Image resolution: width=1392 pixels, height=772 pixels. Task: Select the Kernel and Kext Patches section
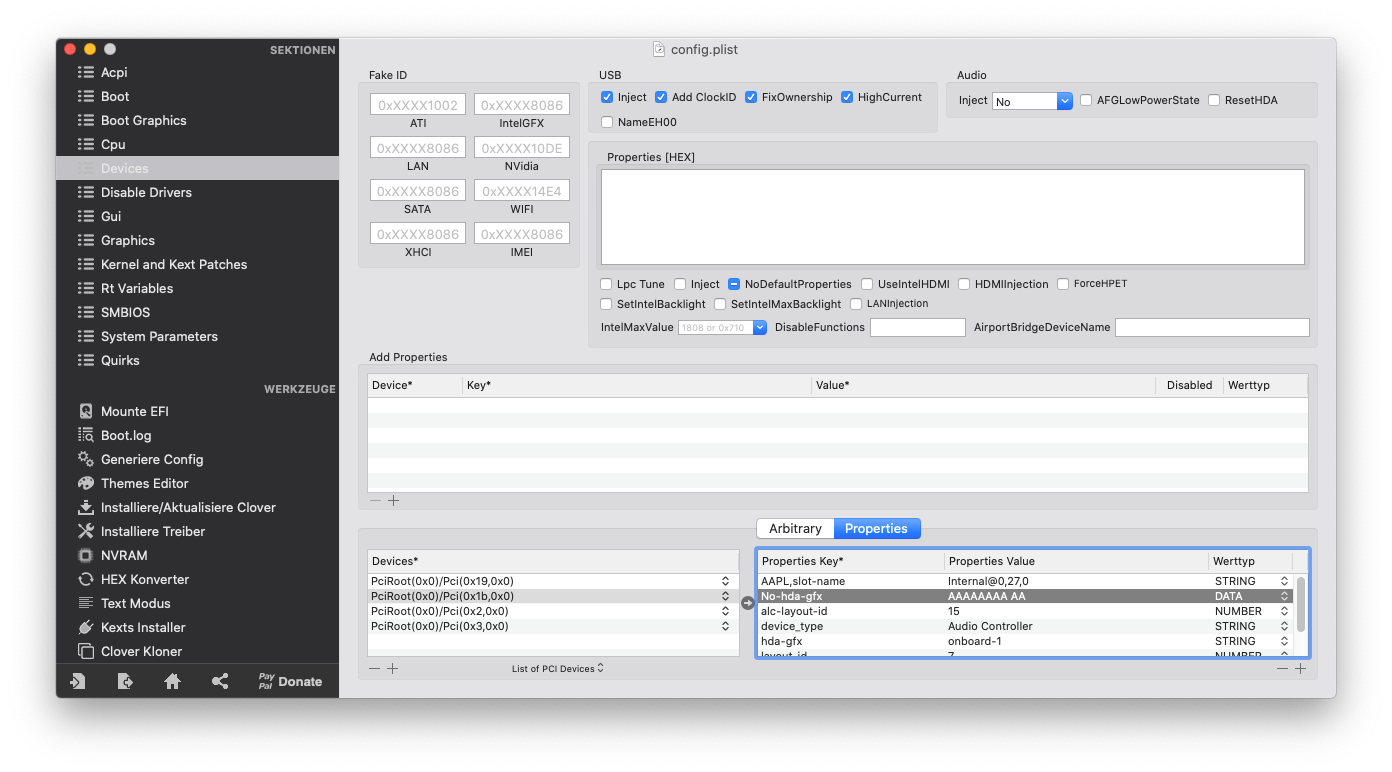click(173, 264)
